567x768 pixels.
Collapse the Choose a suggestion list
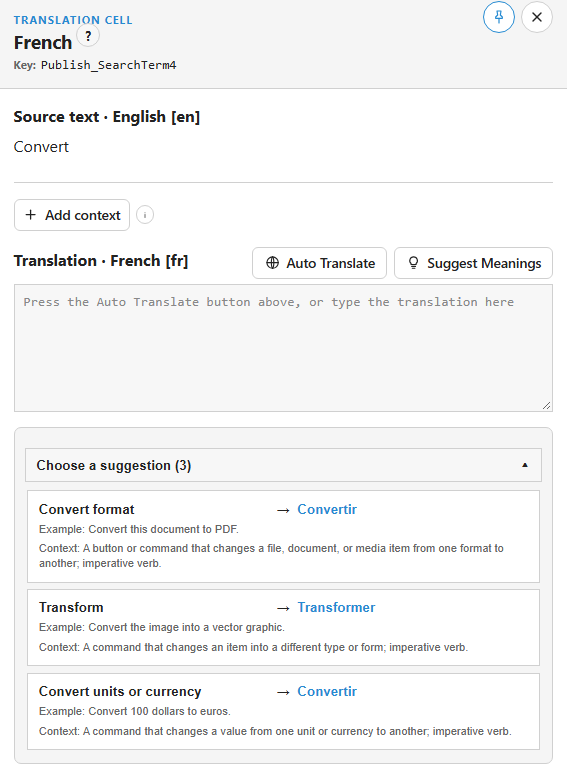coord(284,465)
